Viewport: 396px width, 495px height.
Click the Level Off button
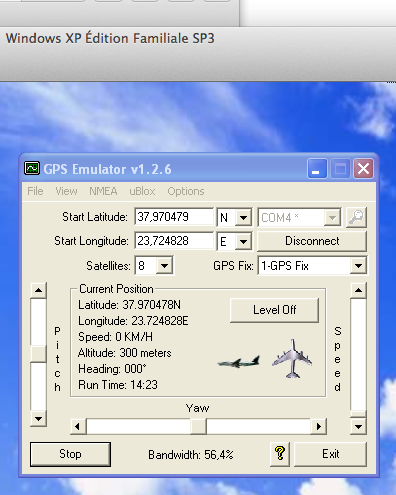tap(274, 310)
